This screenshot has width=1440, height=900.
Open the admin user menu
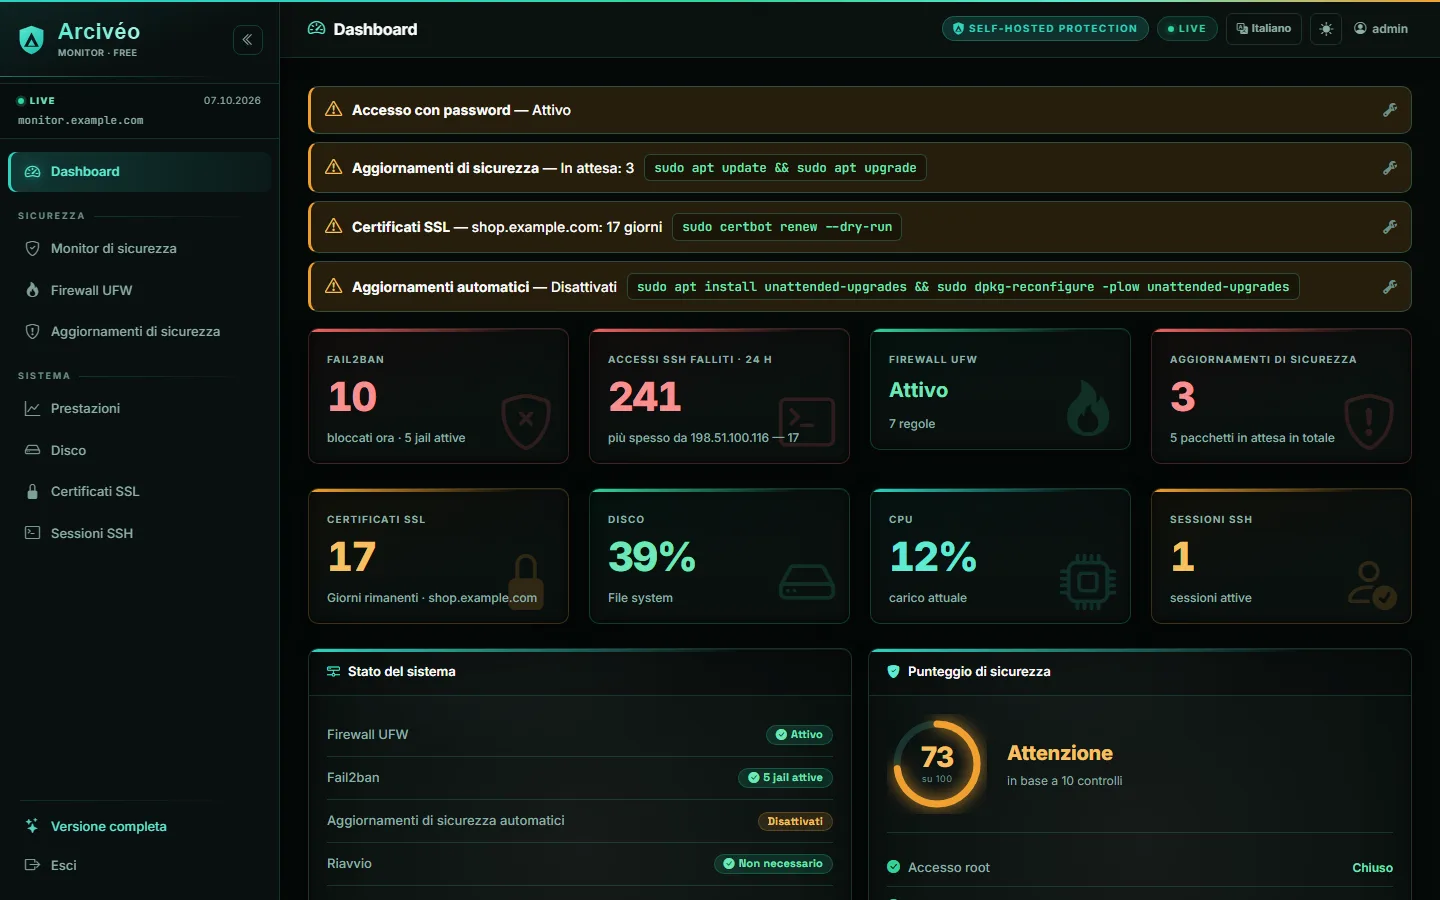(x=1381, y=29)
